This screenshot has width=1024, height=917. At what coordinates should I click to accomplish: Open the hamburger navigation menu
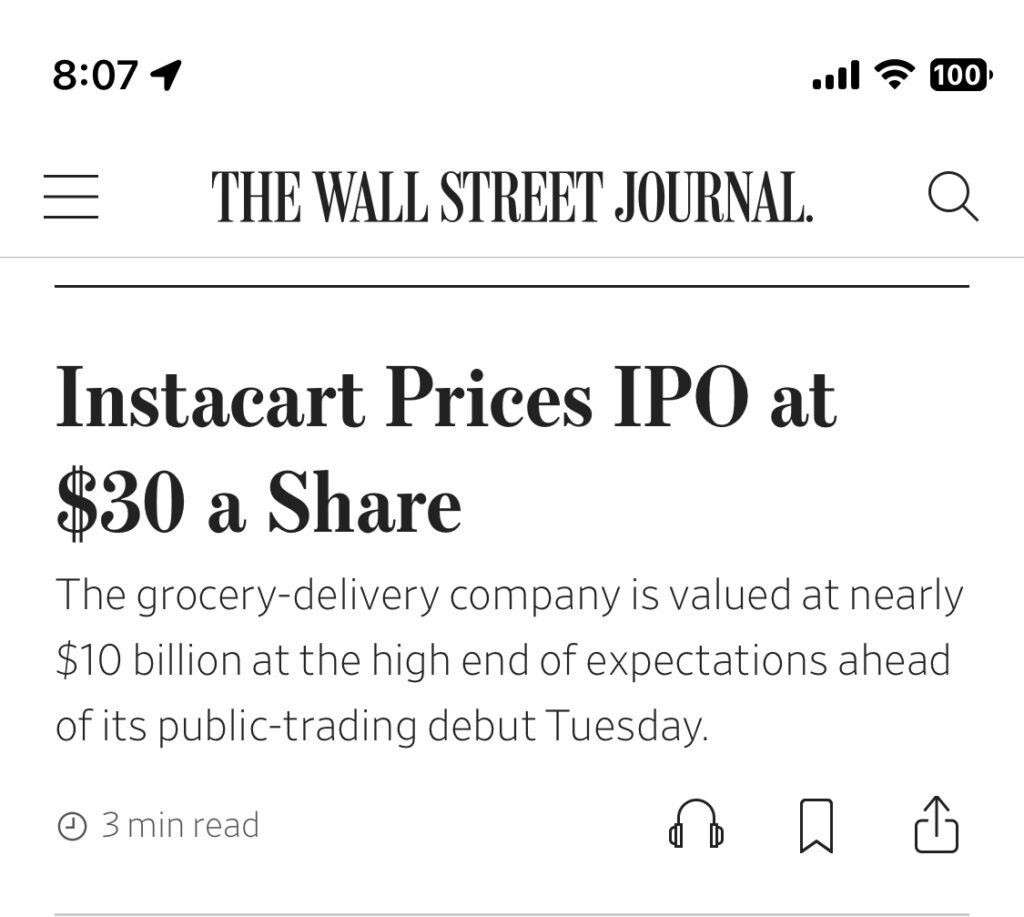[x=71, y=197]
